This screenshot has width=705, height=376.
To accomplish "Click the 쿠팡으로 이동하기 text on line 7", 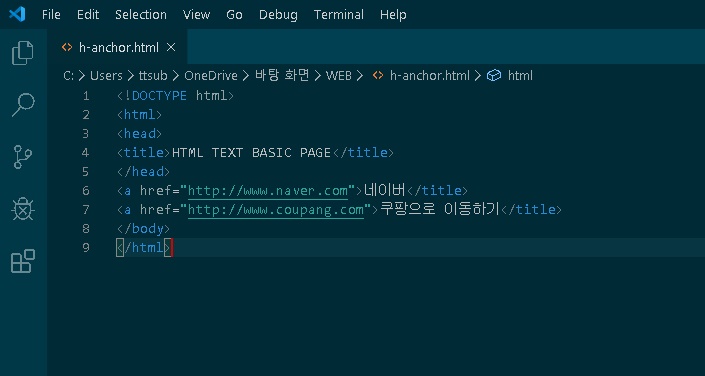I will tap(440, 209).
